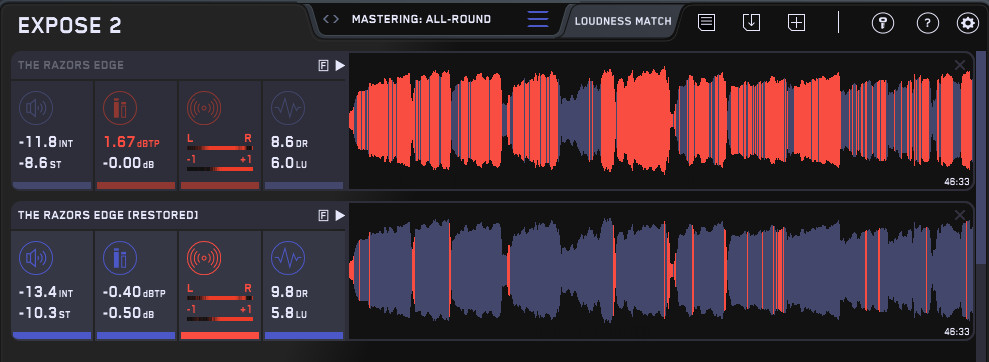The image size is (989, 362).
Task: Step through presets with the arrow brackets
Action: click(331, 19)
